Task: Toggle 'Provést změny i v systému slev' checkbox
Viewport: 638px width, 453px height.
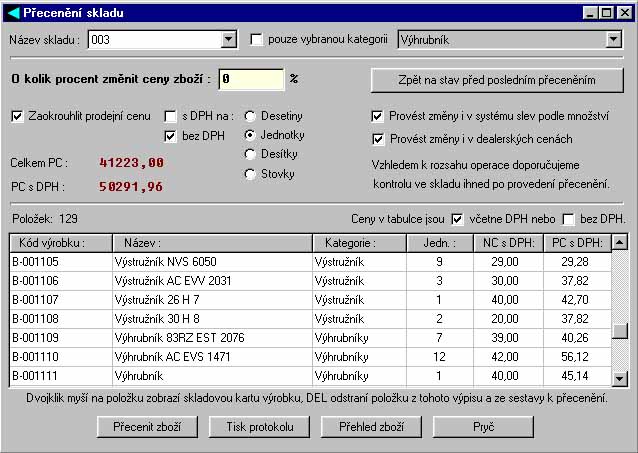Action: point(377,116)
